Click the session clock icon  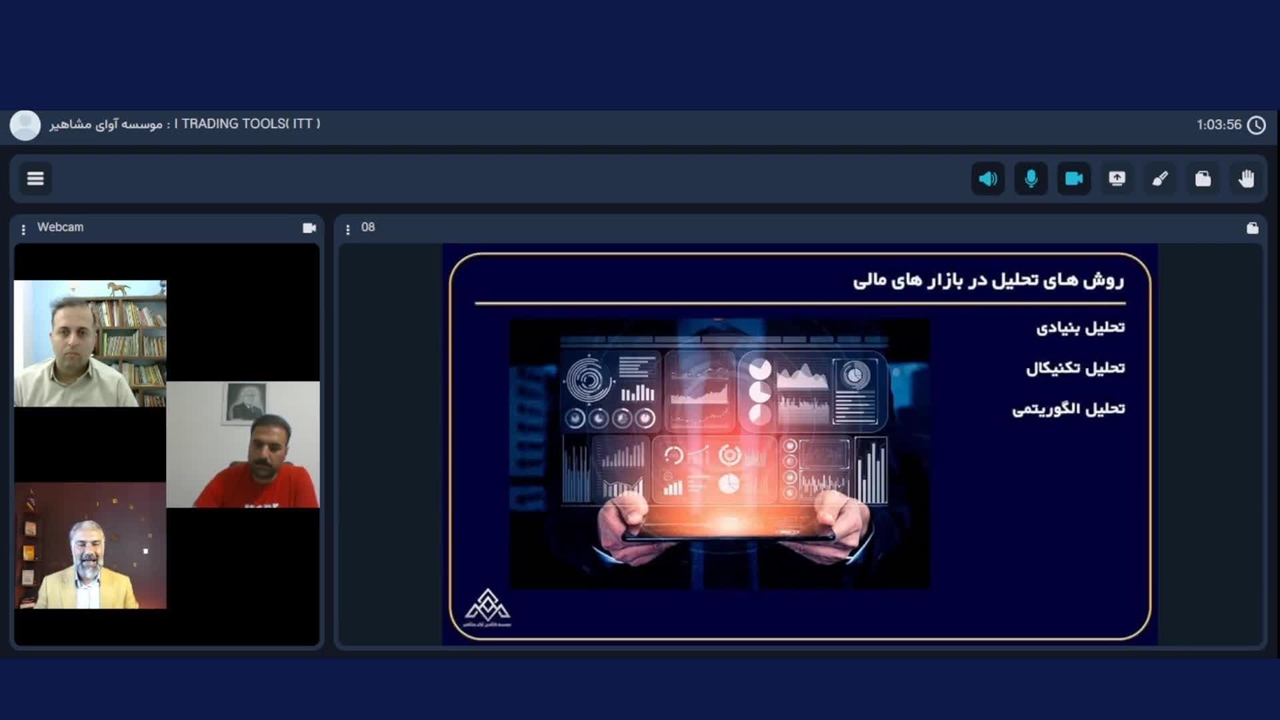1256,125
